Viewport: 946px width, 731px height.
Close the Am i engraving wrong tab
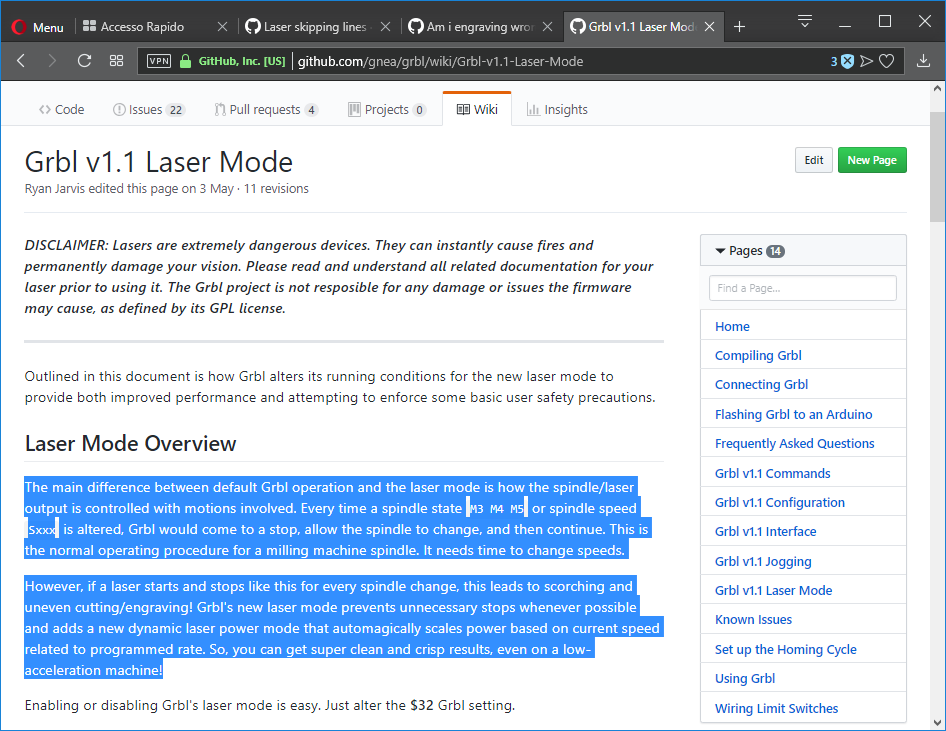point(547,27)
